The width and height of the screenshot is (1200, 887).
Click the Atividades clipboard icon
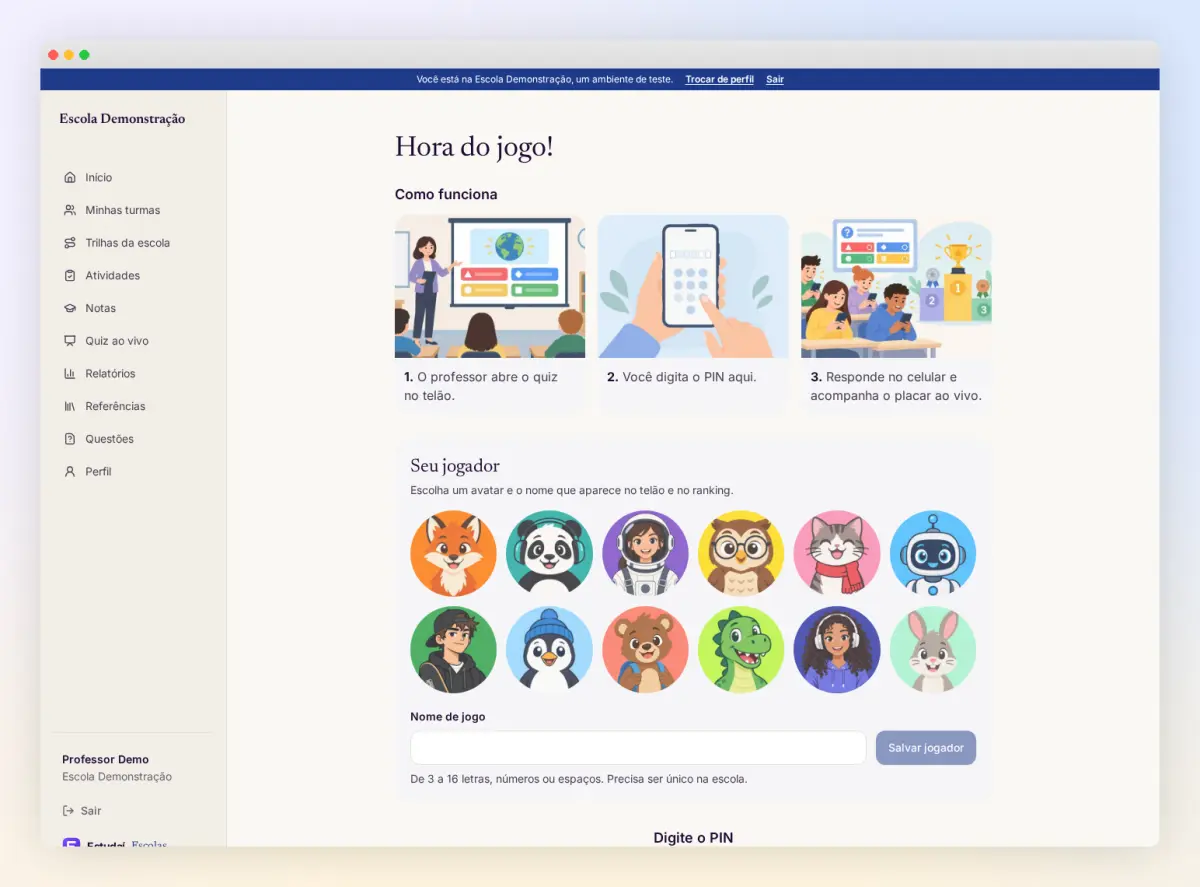pyautogui.click(x=70, y=275)
